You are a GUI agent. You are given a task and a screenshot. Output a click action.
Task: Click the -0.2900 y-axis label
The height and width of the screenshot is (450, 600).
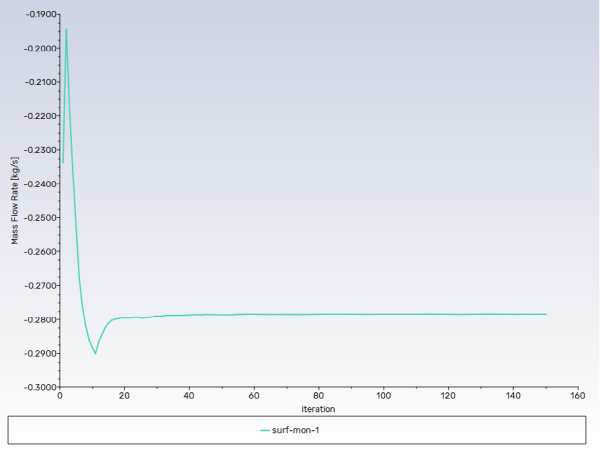40,353
